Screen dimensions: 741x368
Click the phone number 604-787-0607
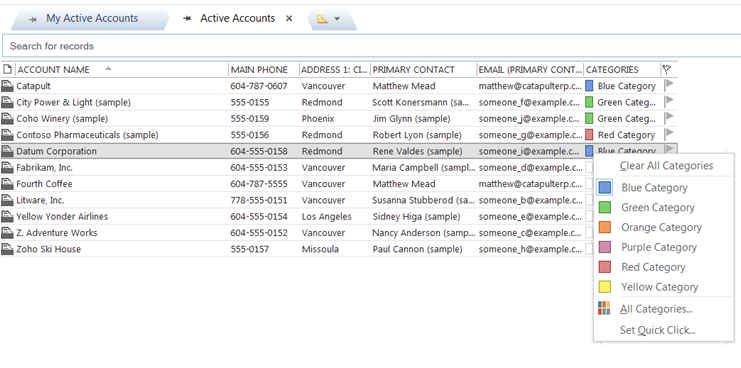[x=258, y=86]
